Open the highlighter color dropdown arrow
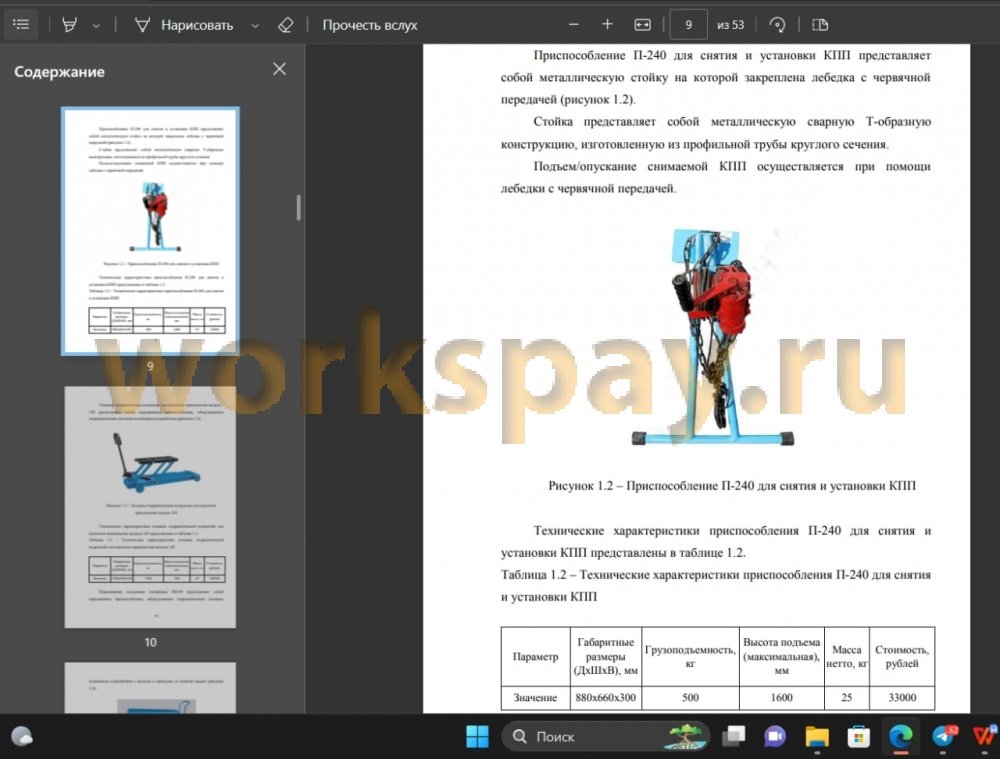1000x759 pixels. (96, 26)
